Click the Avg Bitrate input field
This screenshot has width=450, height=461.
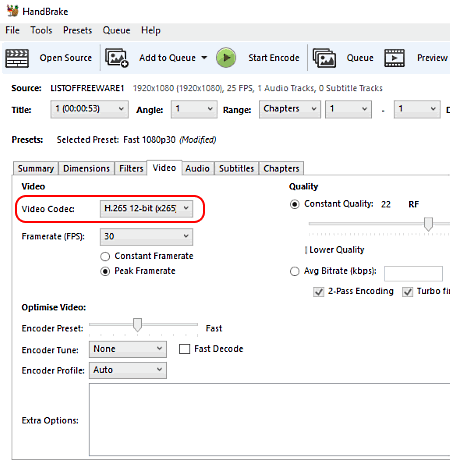(413, 274)
